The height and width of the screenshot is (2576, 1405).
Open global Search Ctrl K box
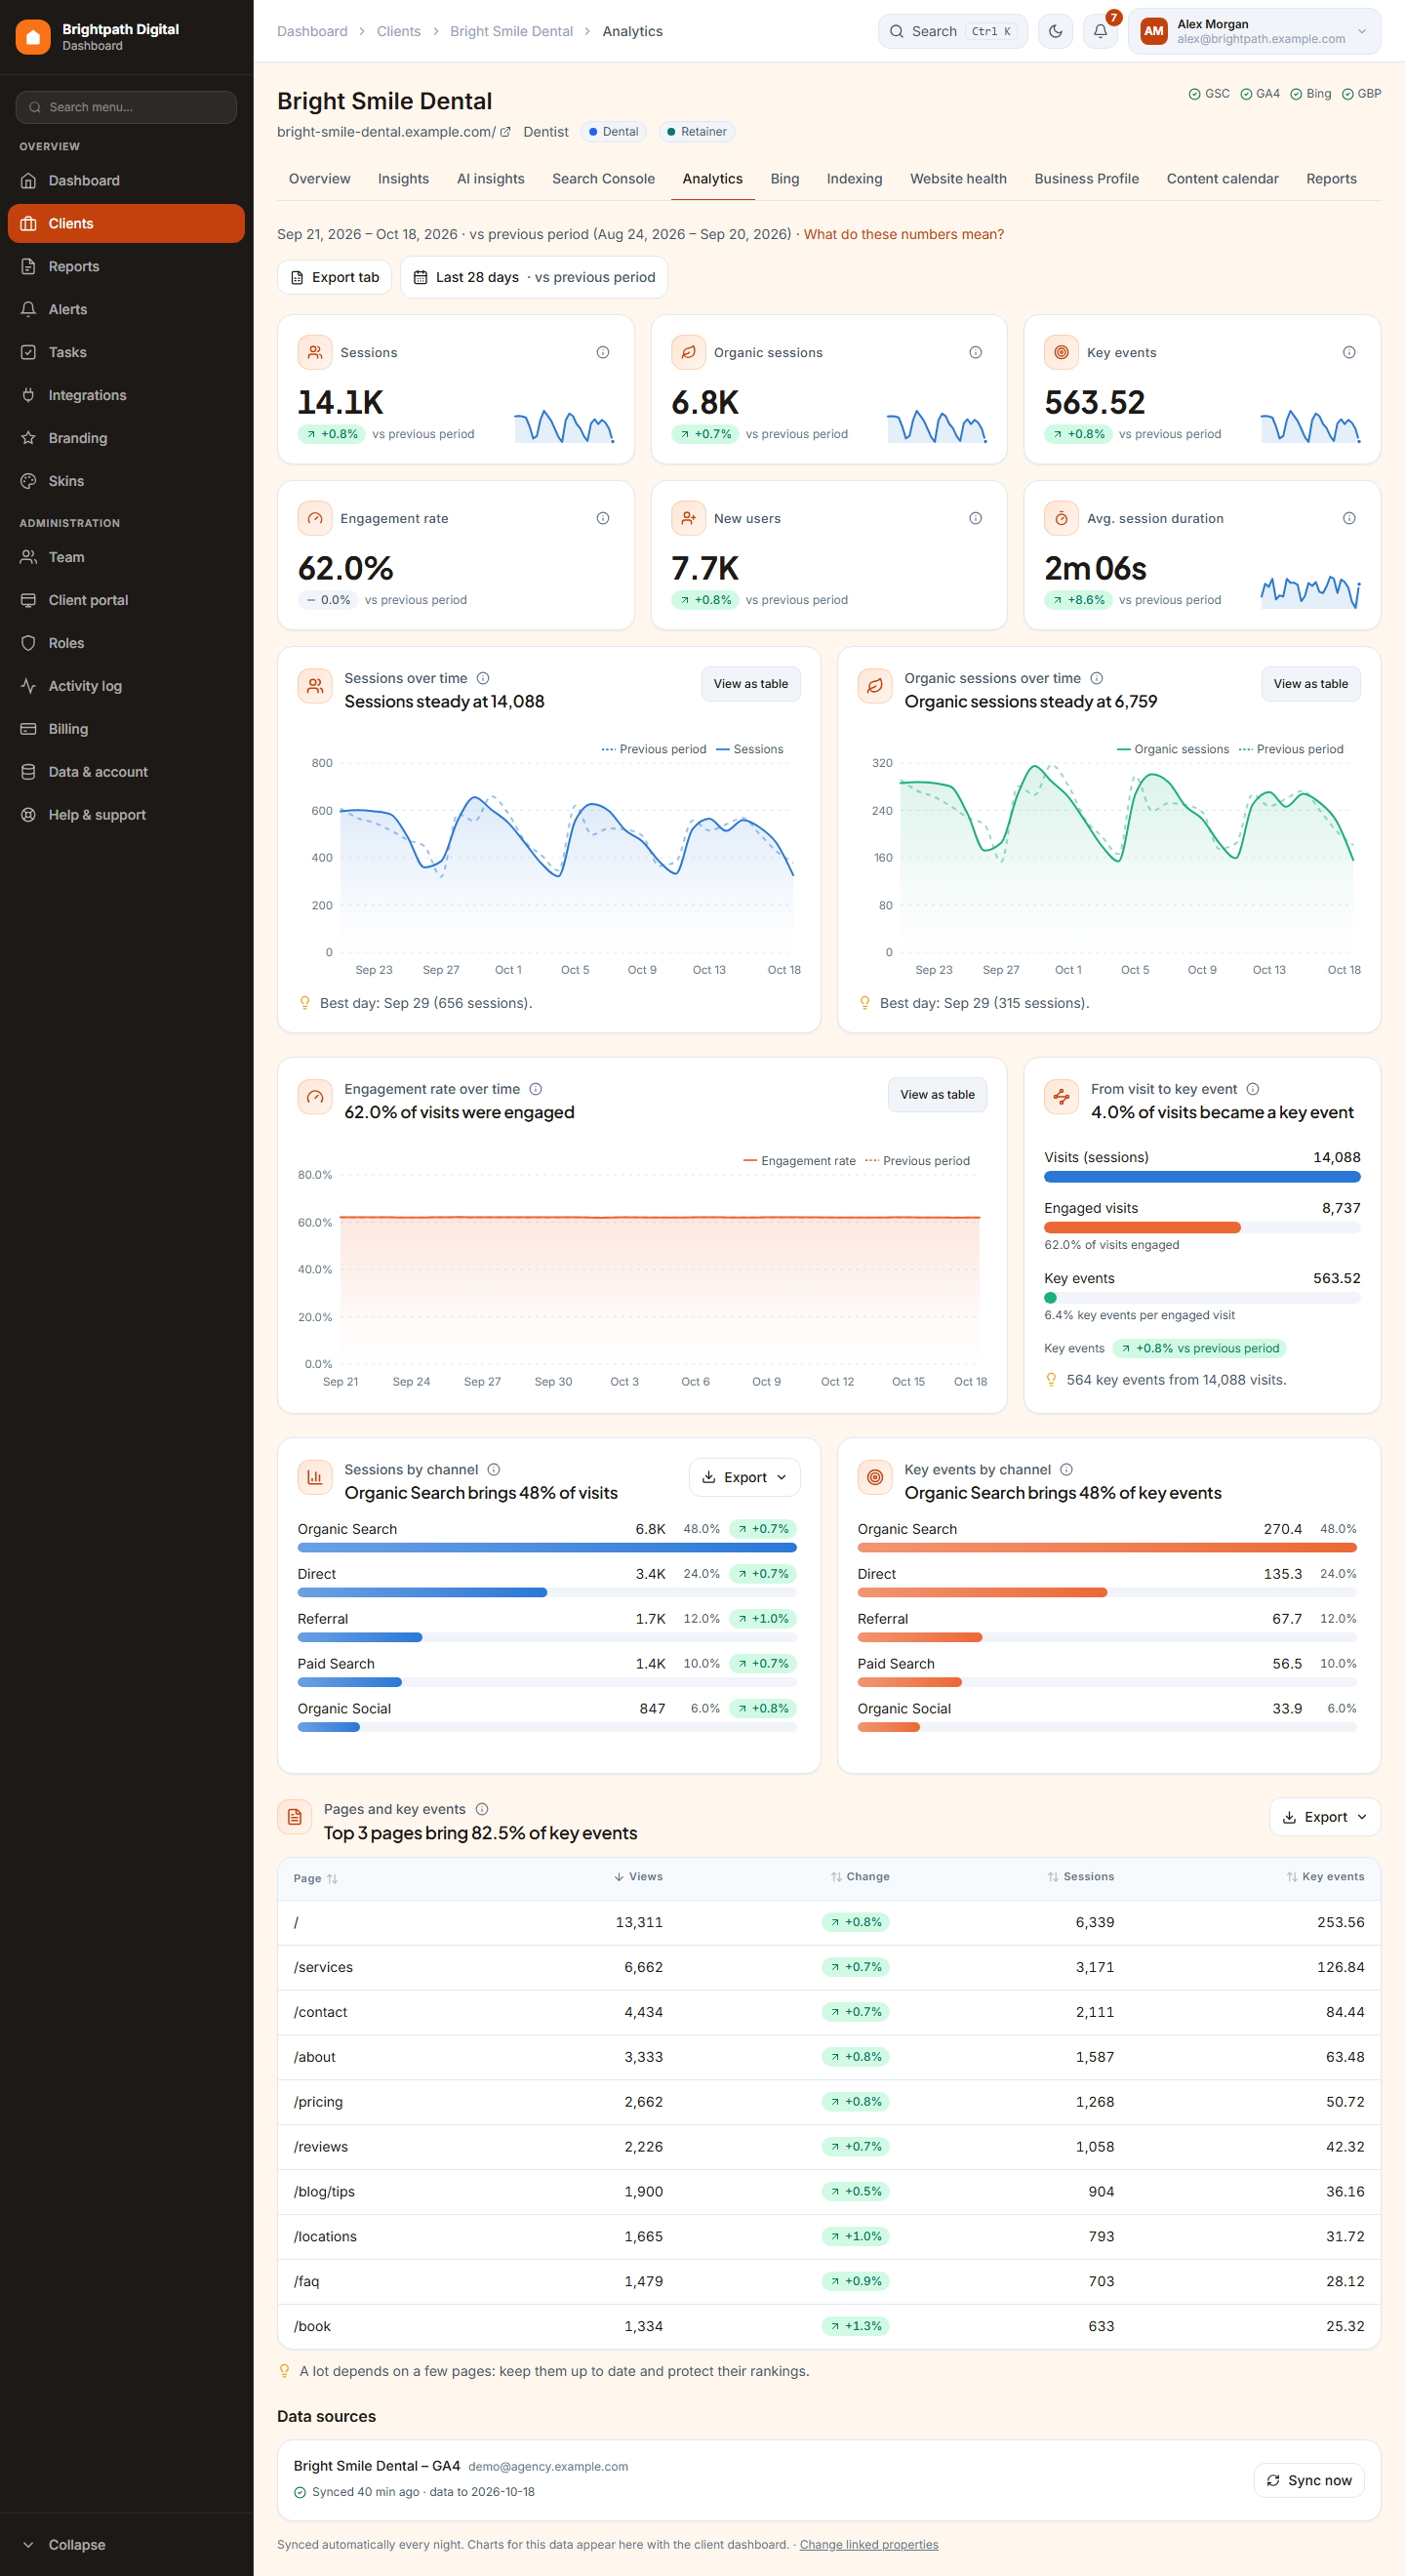[x=952, y=31]
